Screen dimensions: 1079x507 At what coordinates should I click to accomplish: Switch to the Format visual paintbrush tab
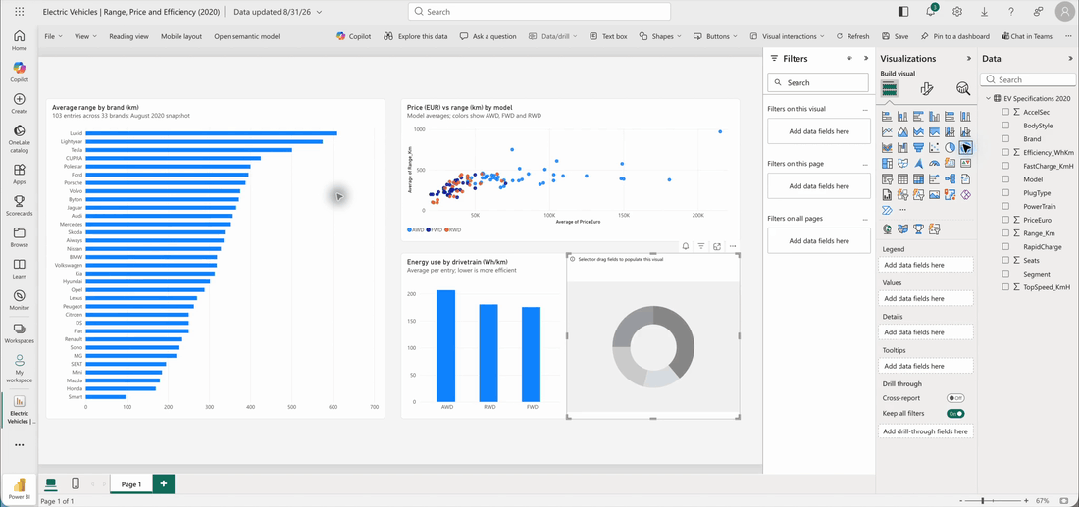[926, 88]
